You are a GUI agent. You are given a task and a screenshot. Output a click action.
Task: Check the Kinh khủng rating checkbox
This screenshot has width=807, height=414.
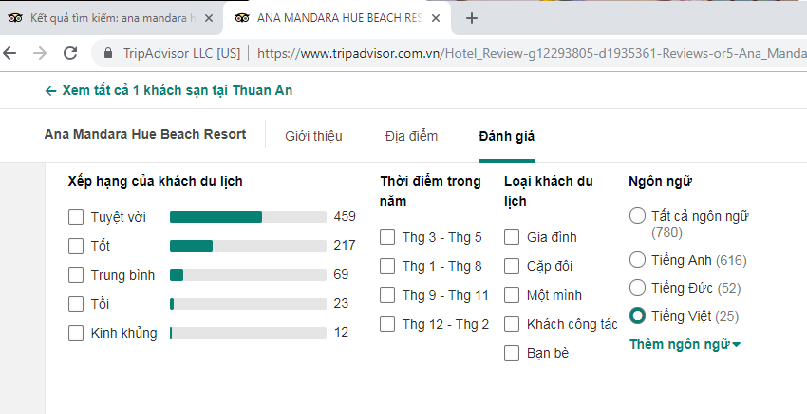click(76, 333)
